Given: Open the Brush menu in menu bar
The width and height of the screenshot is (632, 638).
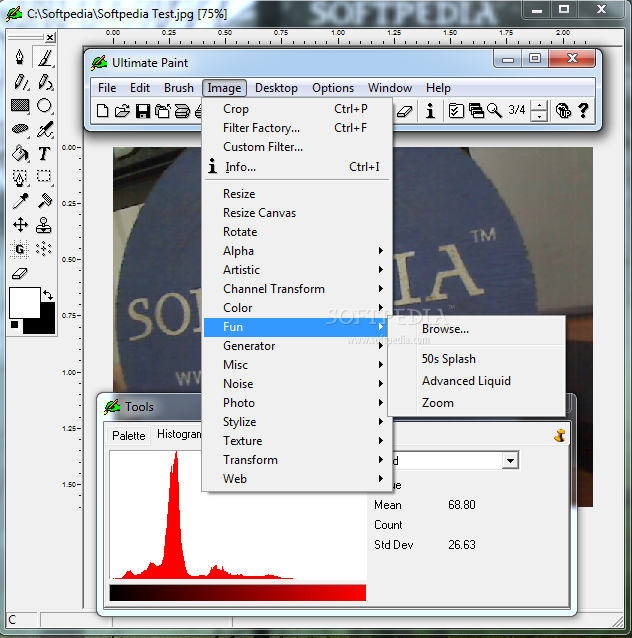Looking at the screenshot, I should 179,88.
